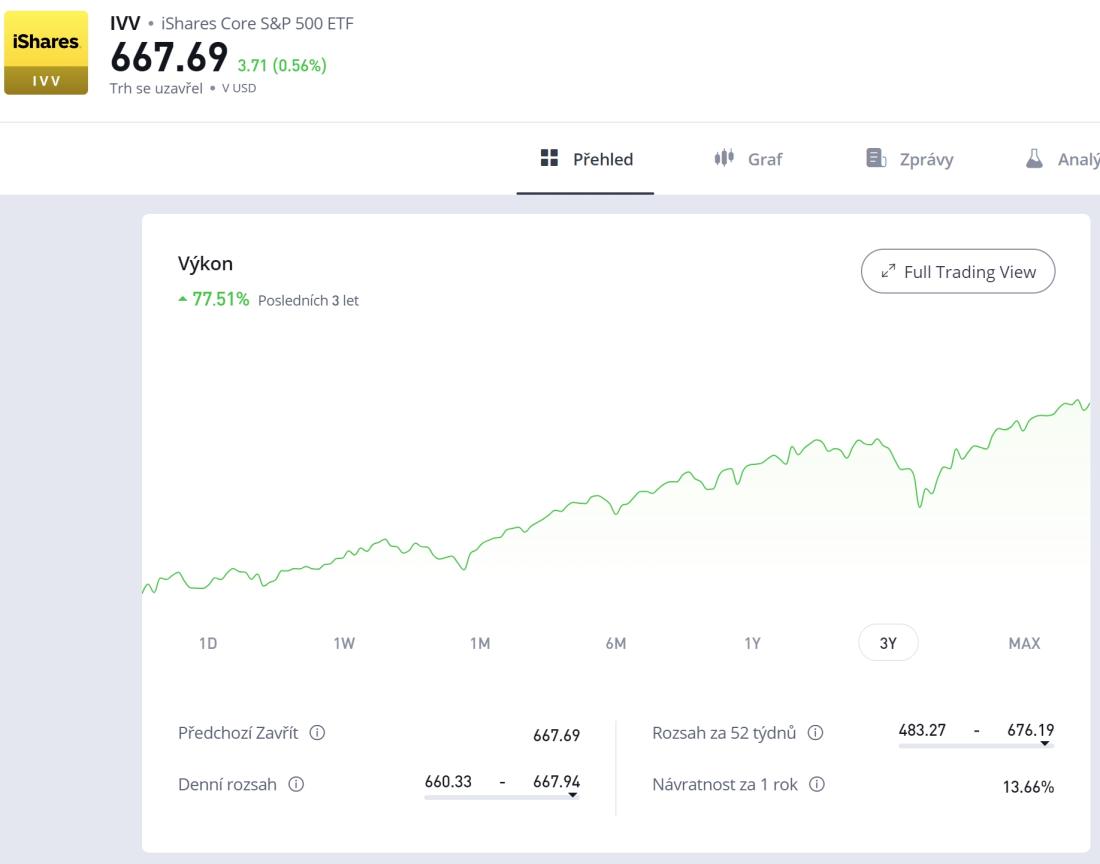Click the Analýza flask icon
This screenshot has height=864, width=1100.
pos(1034,158)
